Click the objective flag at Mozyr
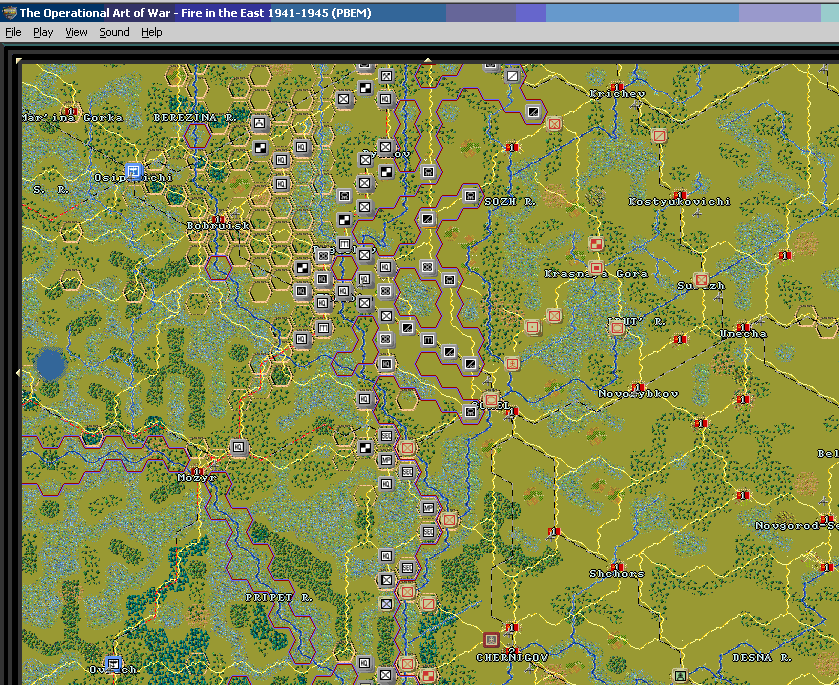The width and height of the screenshot is (839, 686). [x=197, y=471]
